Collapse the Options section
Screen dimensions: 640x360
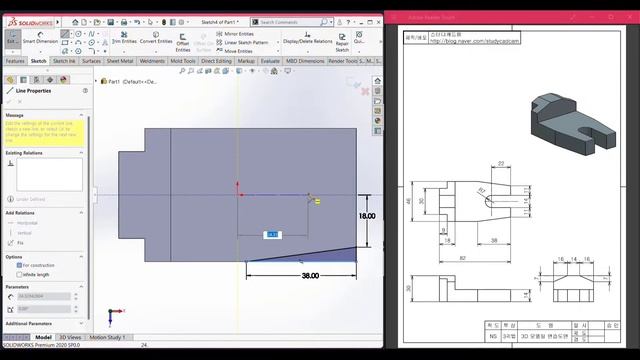tap(81, 257)
